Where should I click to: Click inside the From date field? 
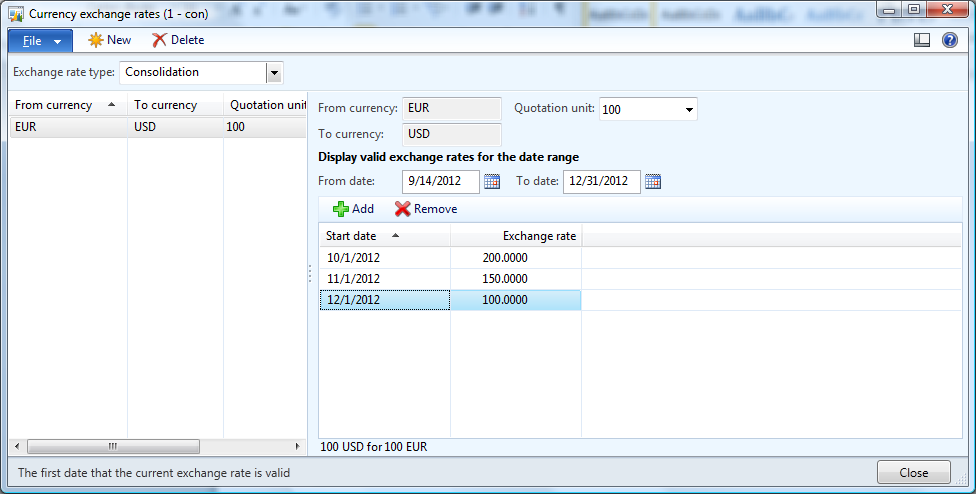click(440, 182)
